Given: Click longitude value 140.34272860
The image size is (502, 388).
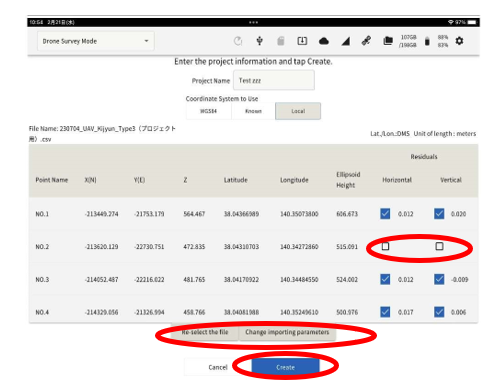Looking at the screenshot, I should pyautogui.click(x=299, y=247).
